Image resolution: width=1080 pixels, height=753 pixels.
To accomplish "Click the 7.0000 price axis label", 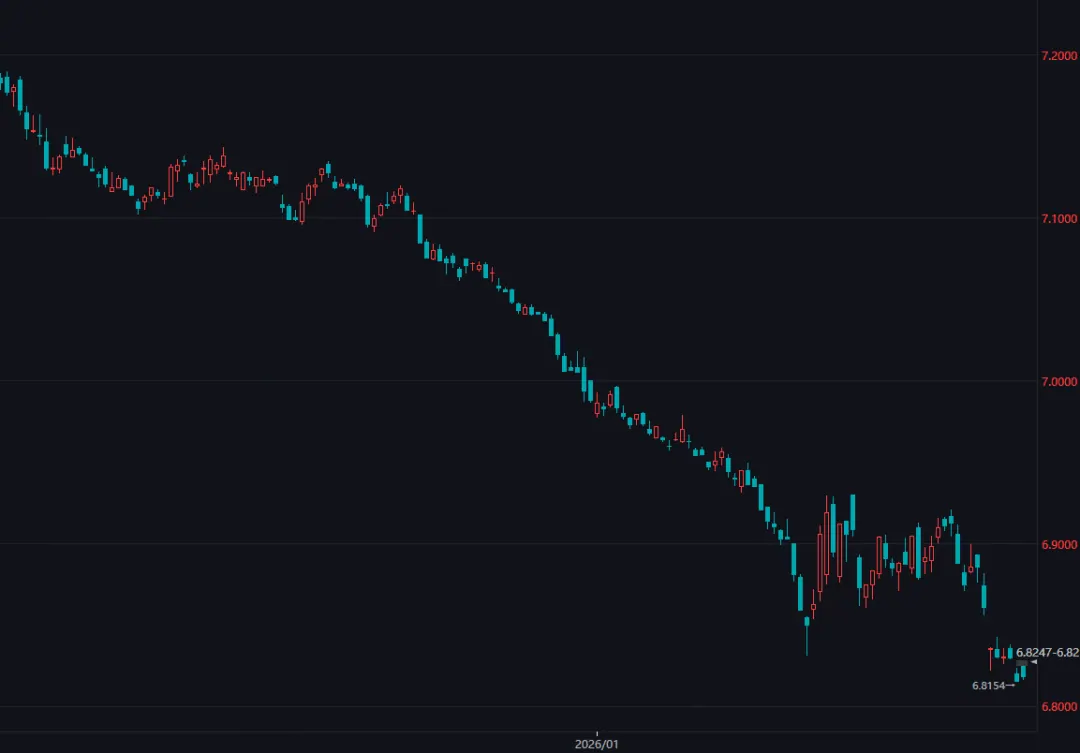I will pyautogui.click(x=1059, y=382).
